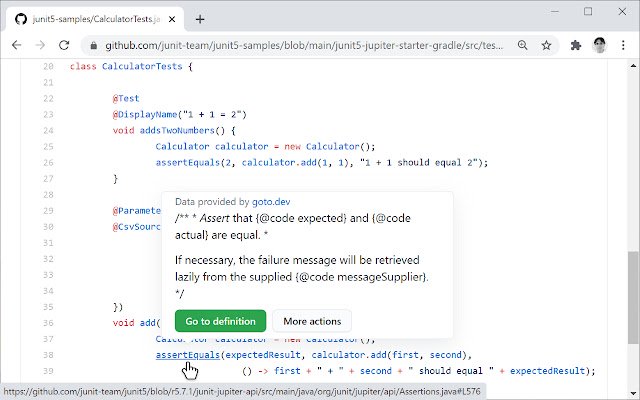Open the Chrome three-dot menu
The width and height of the screenshot is (640, 400).
point(623,45)
